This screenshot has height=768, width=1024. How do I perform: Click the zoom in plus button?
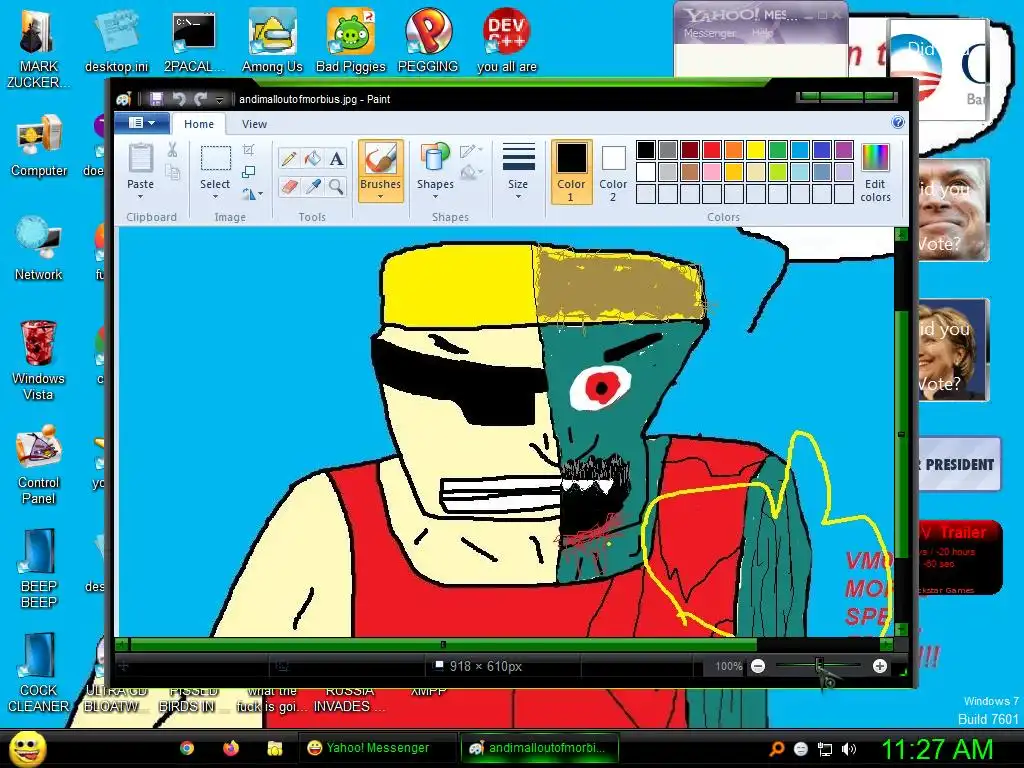tap(880, 666)
